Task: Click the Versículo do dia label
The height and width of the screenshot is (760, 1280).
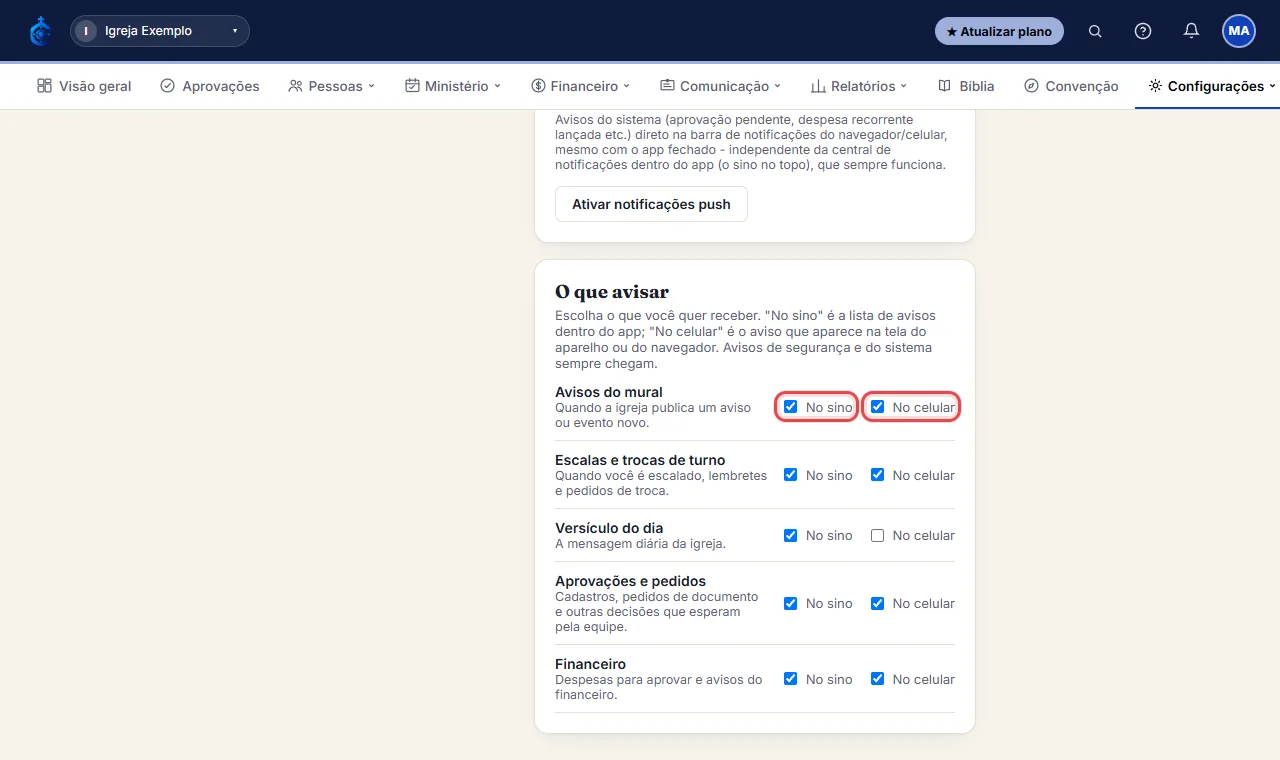Action: (x=609, y=528)
